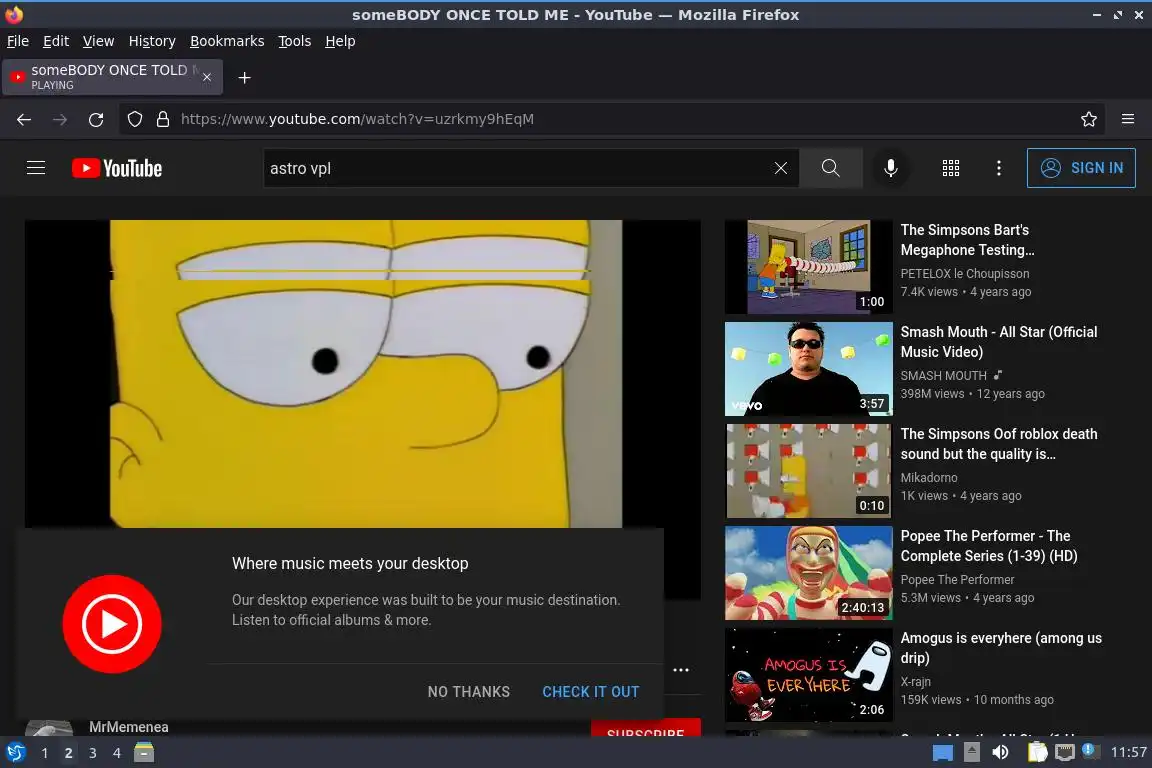Open Popee The Performer thumbnail
The width and height of the screenshot is (1152, 768).
pyautogui.click(x=808, y=573)
